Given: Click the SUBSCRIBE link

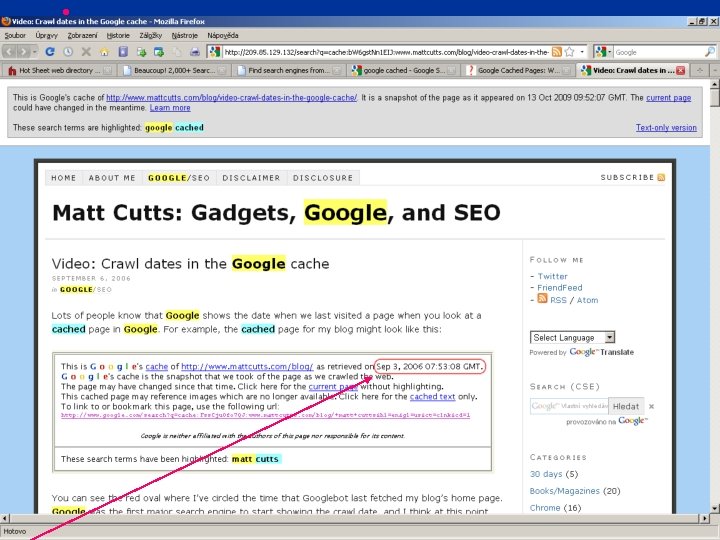Looking at the screenshot, I should (627, 177).
